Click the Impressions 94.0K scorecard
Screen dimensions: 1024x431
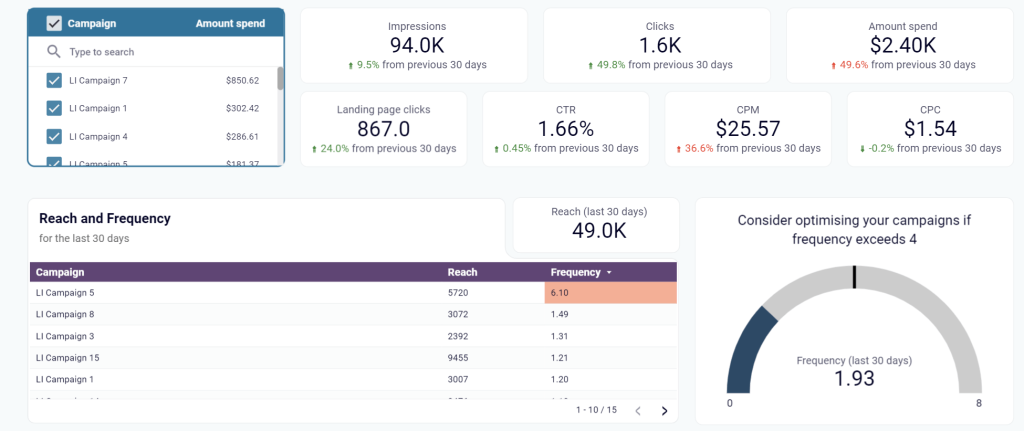[414, 46]
